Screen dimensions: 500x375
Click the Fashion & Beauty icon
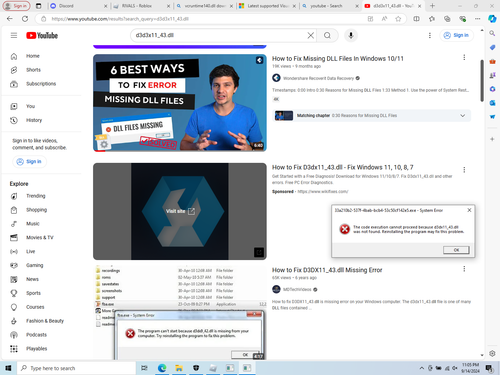coord(14,321)
